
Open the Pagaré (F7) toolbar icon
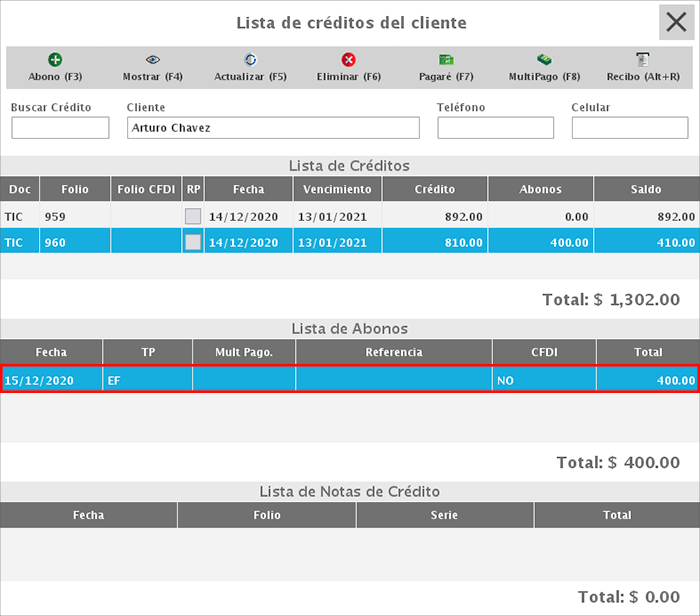pyautogui.click(x=446, y=60)
